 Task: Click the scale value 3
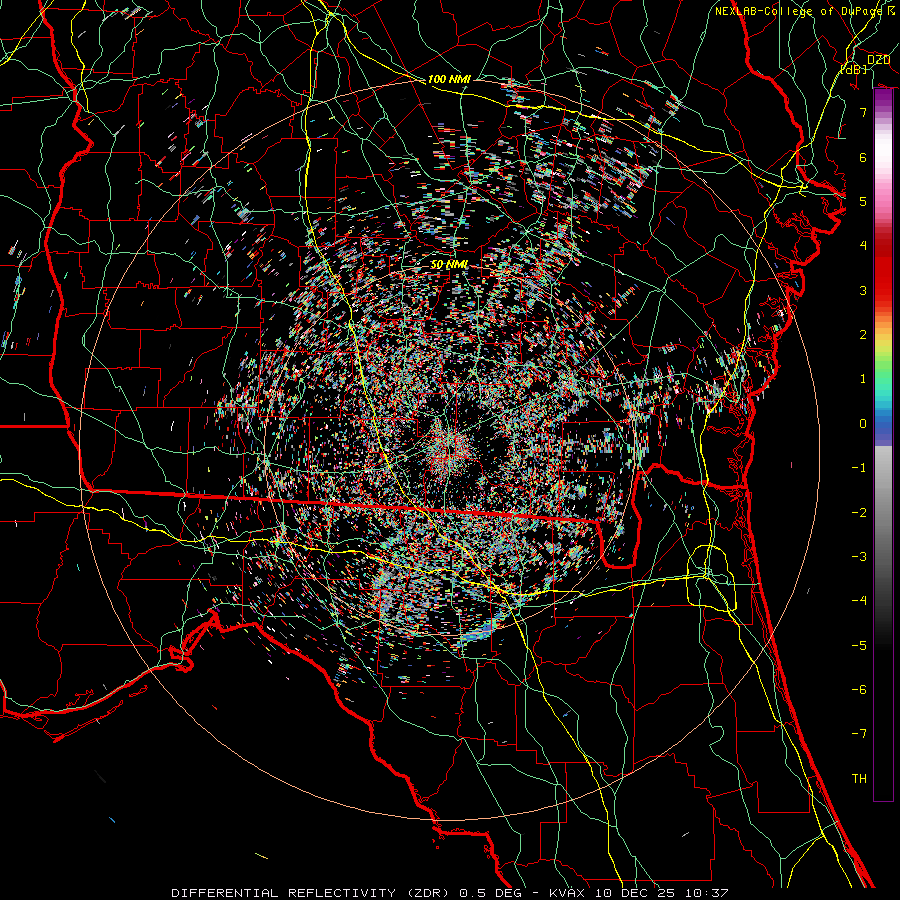click(x=863, y=290)
